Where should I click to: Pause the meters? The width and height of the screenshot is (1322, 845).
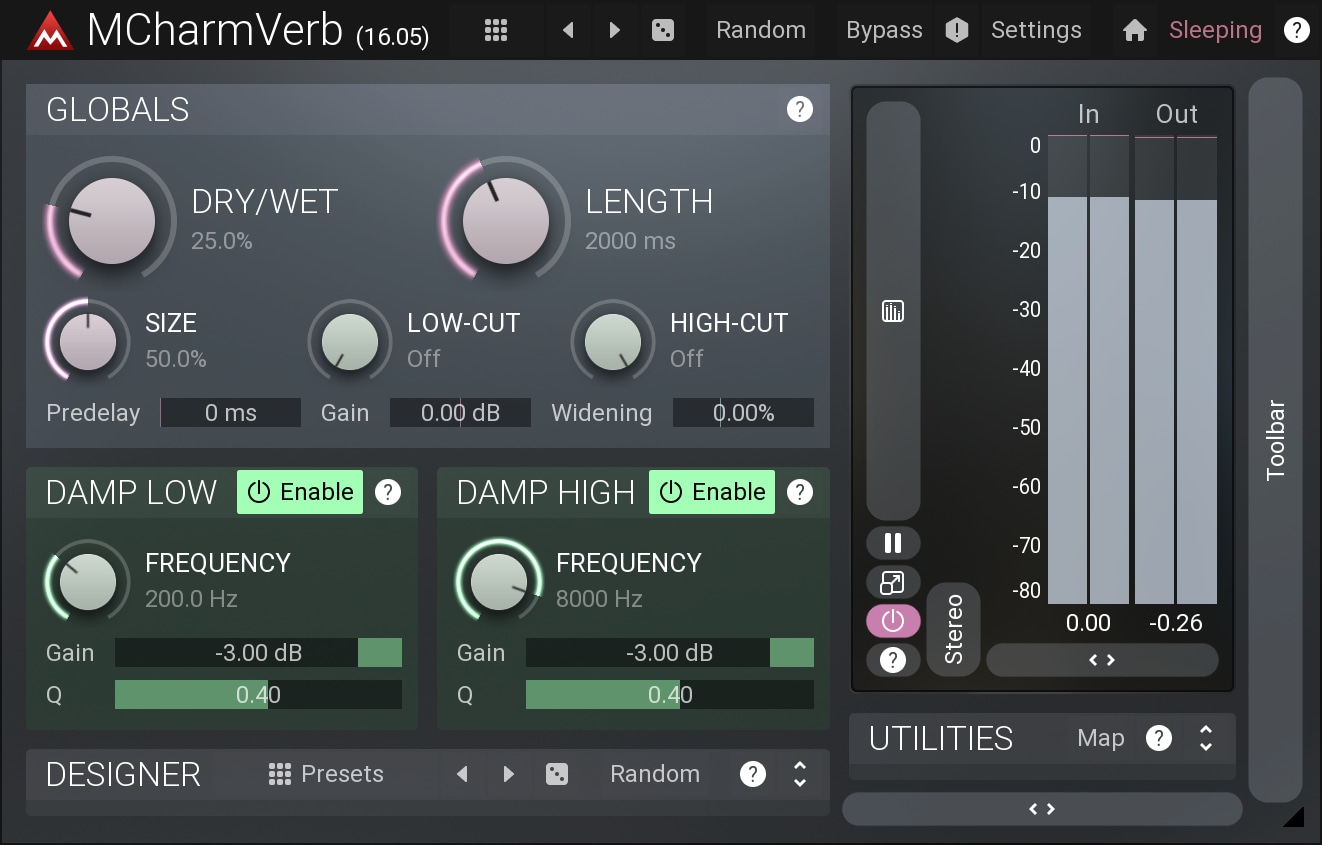893,543
